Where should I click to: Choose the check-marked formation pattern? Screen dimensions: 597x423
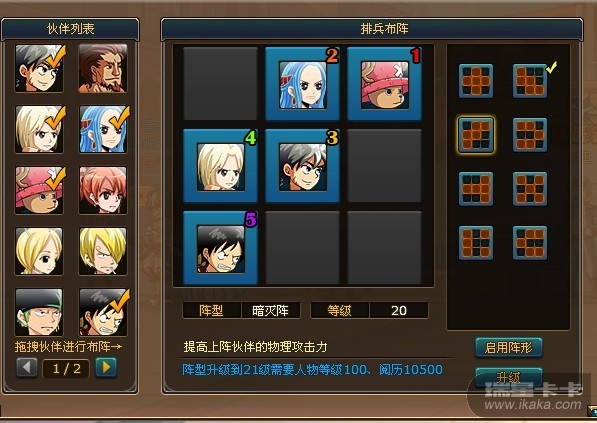pos(530,81)
